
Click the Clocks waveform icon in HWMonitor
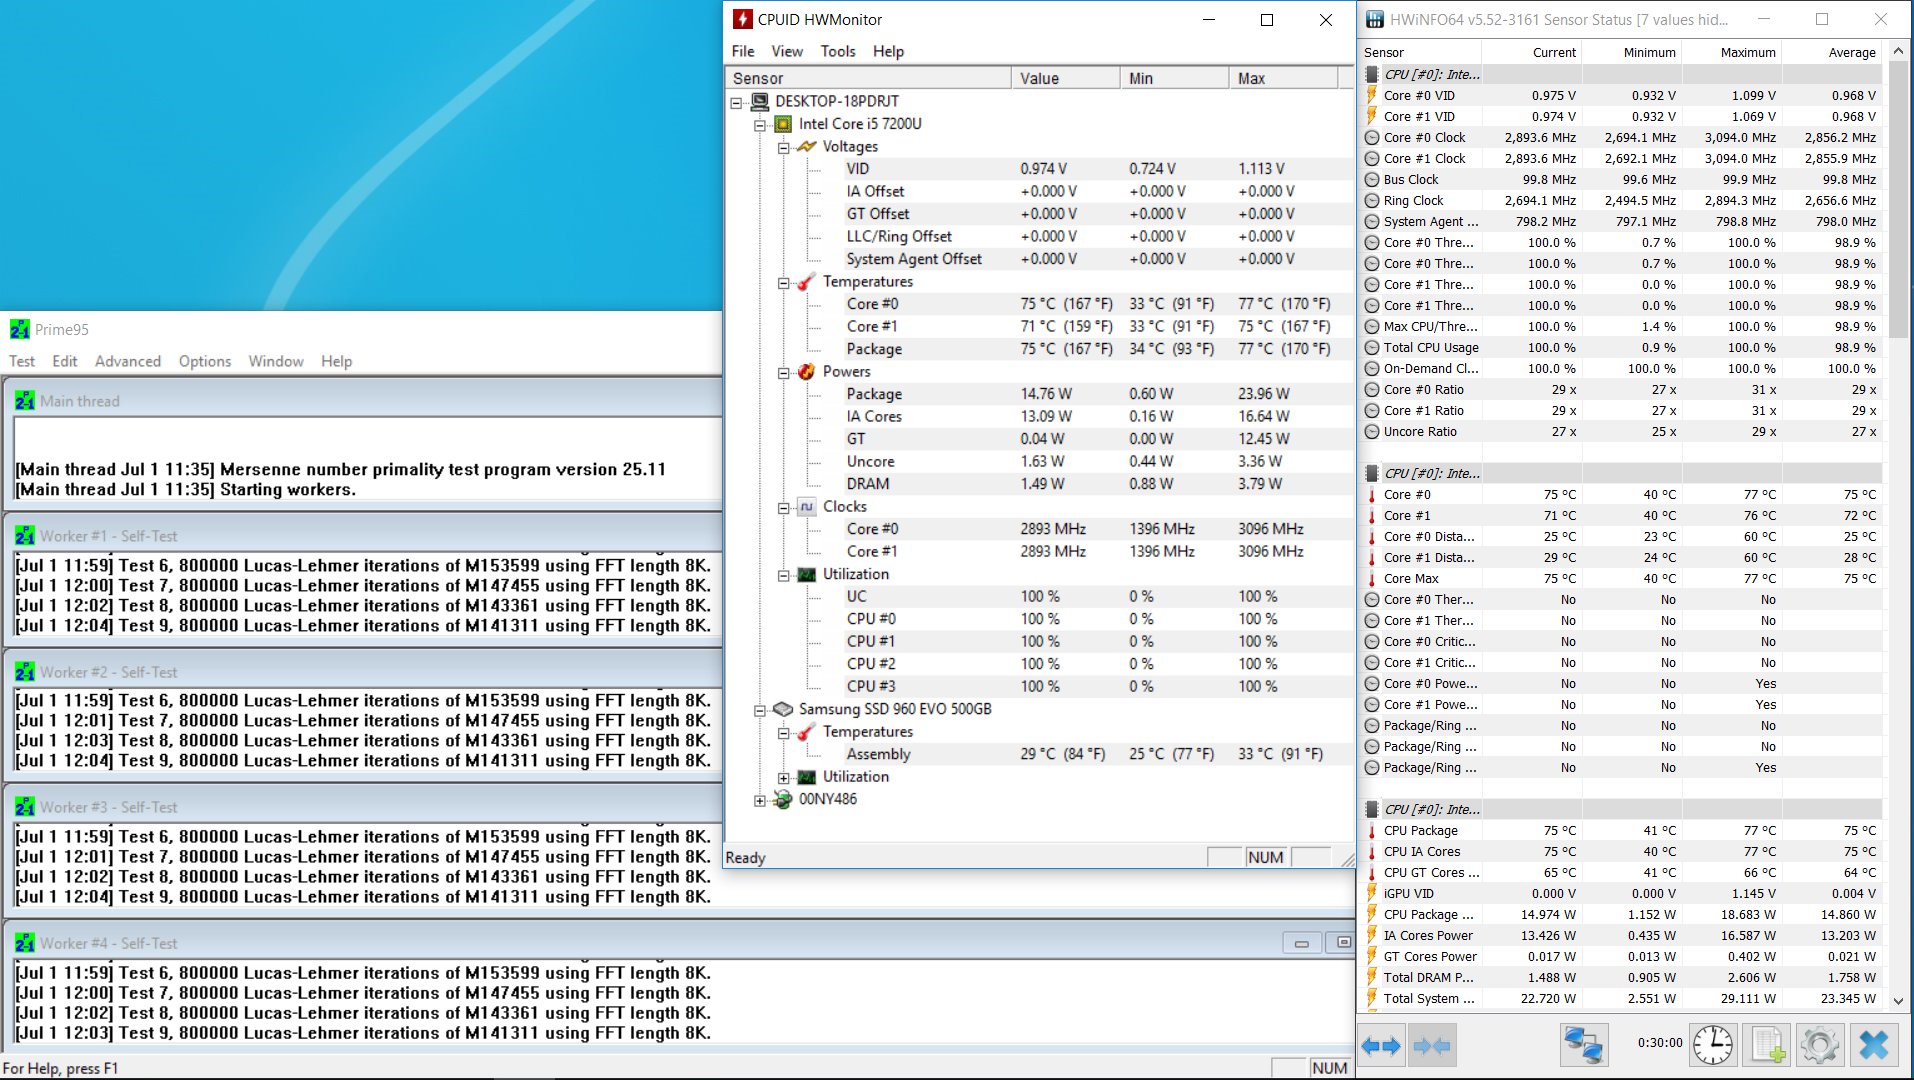[807, 507]
